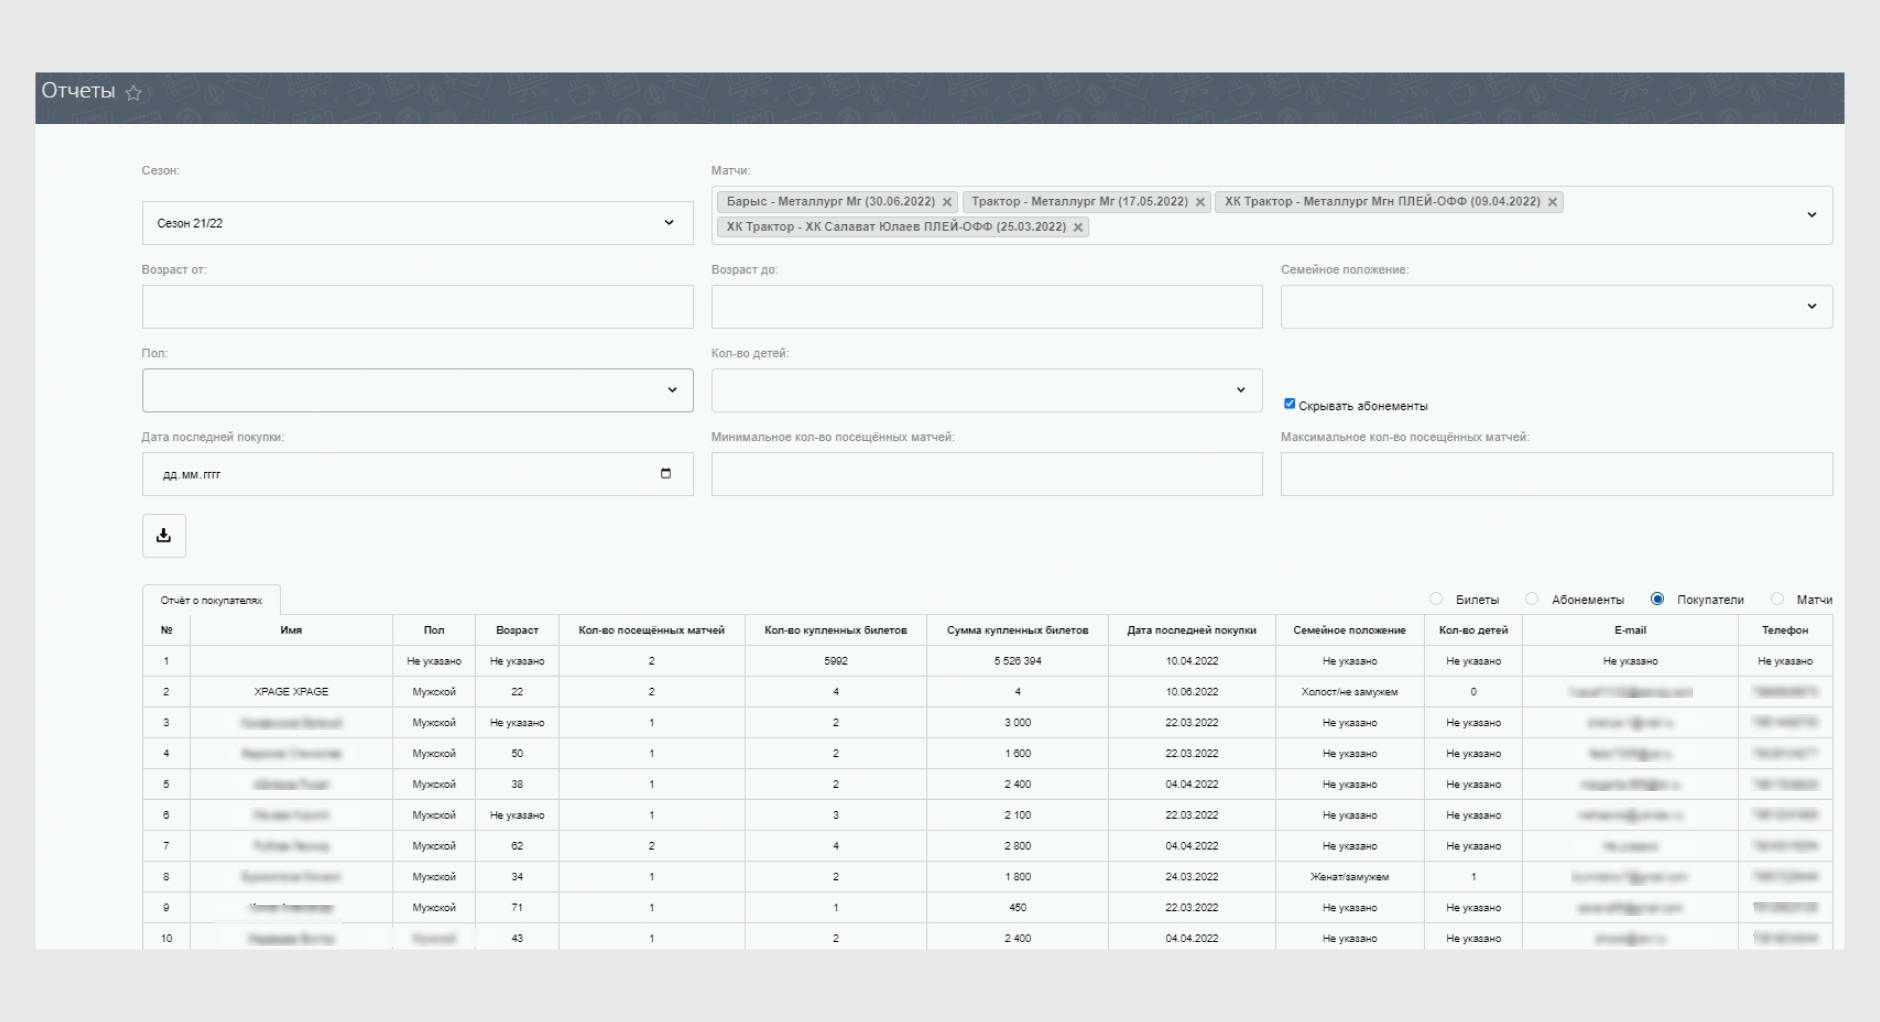This screenshot has height=1022, width=1880.
Task: Click the 1 800 sum cell
Action: (1017, 877)
